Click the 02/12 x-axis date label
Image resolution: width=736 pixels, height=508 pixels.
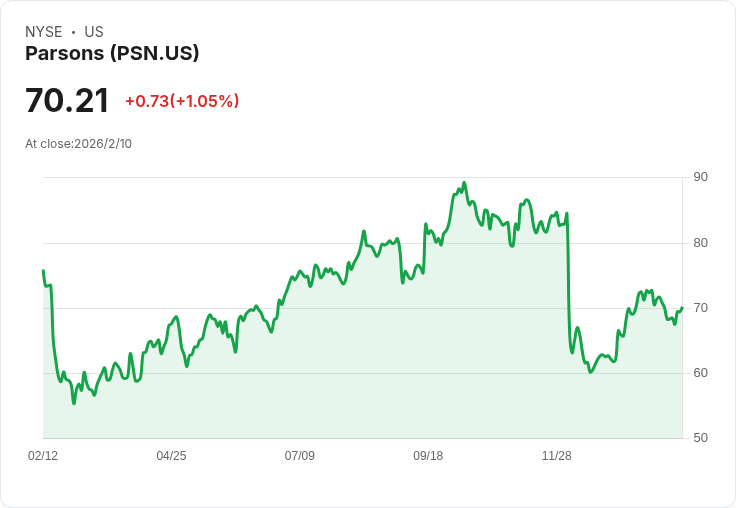coord(43,455)
